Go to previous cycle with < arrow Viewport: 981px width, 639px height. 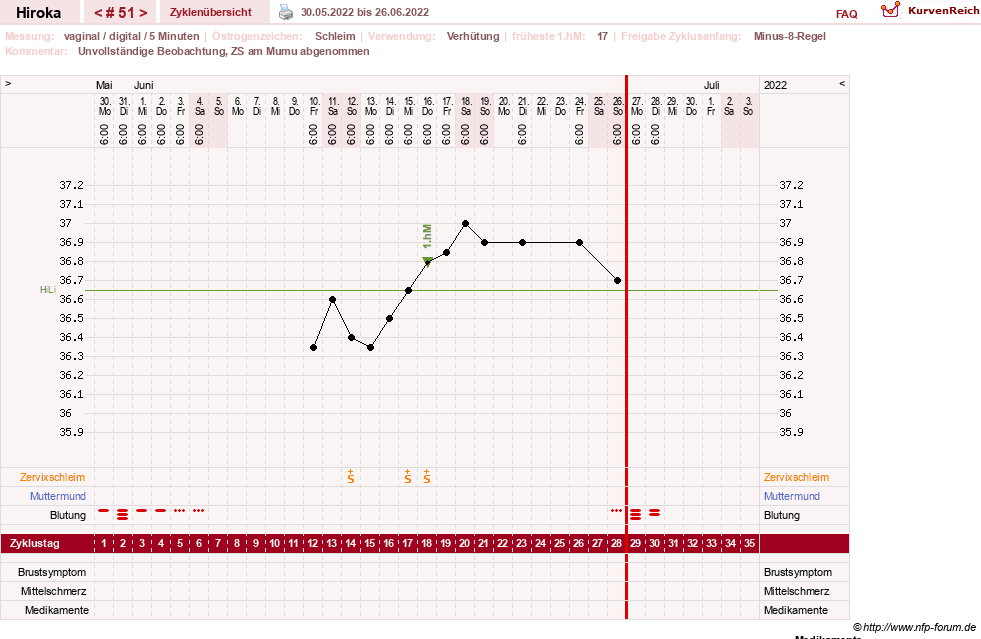(x=98, y=13)
